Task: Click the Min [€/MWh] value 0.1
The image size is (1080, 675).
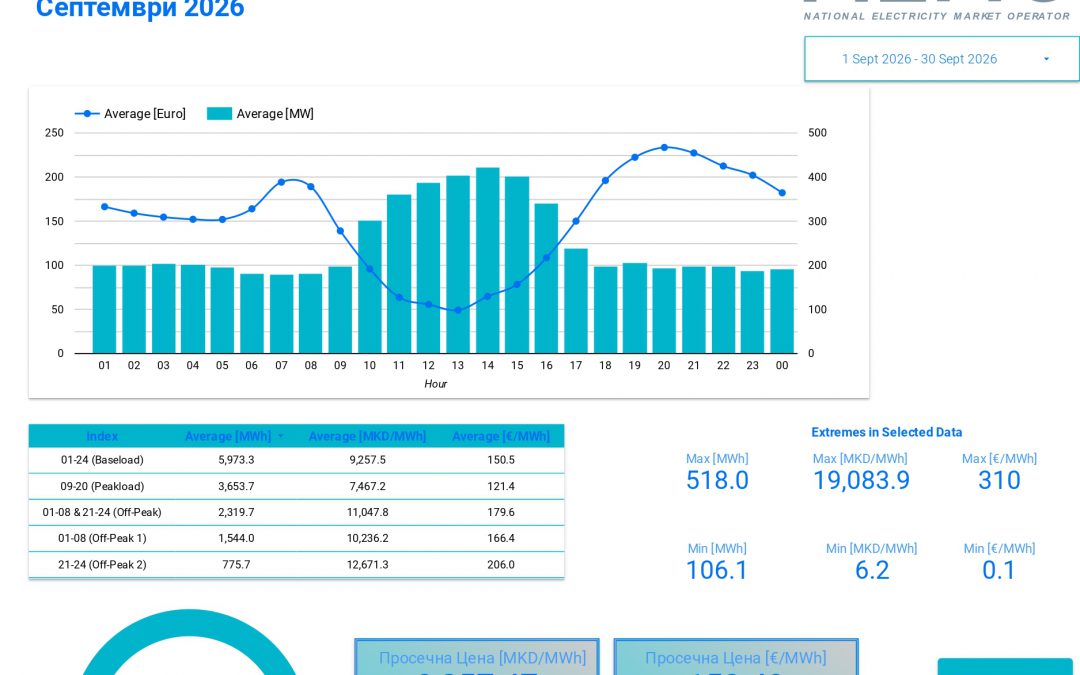Action: tap(999, 570)
